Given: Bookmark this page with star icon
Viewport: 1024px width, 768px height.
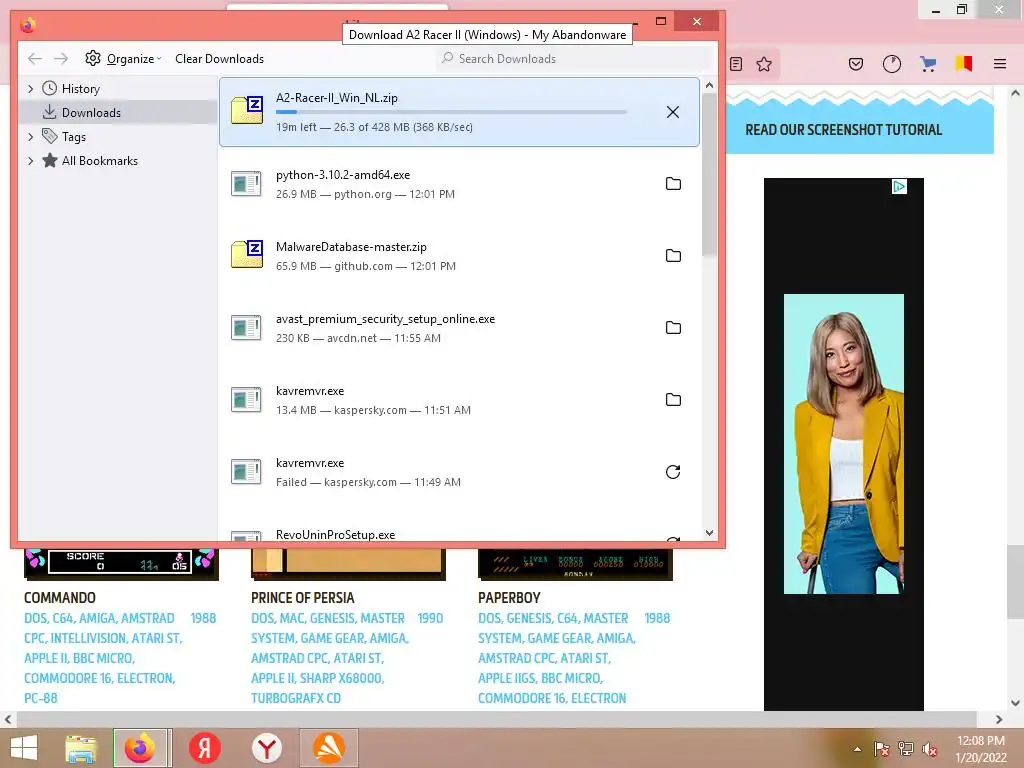Looking at the screenshot, I should click(763, 64).
